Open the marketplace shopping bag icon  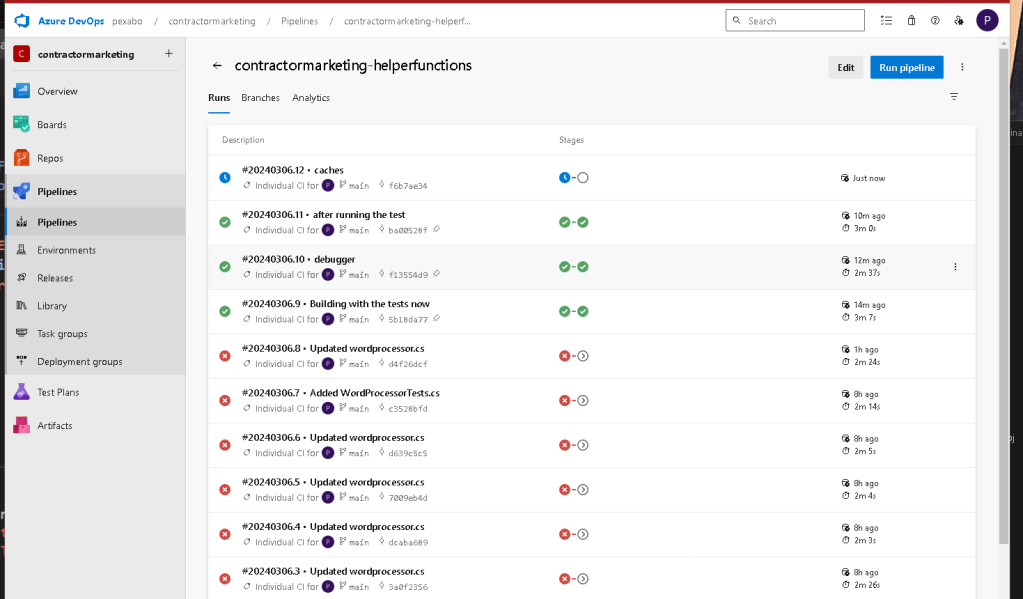(911, 20)
